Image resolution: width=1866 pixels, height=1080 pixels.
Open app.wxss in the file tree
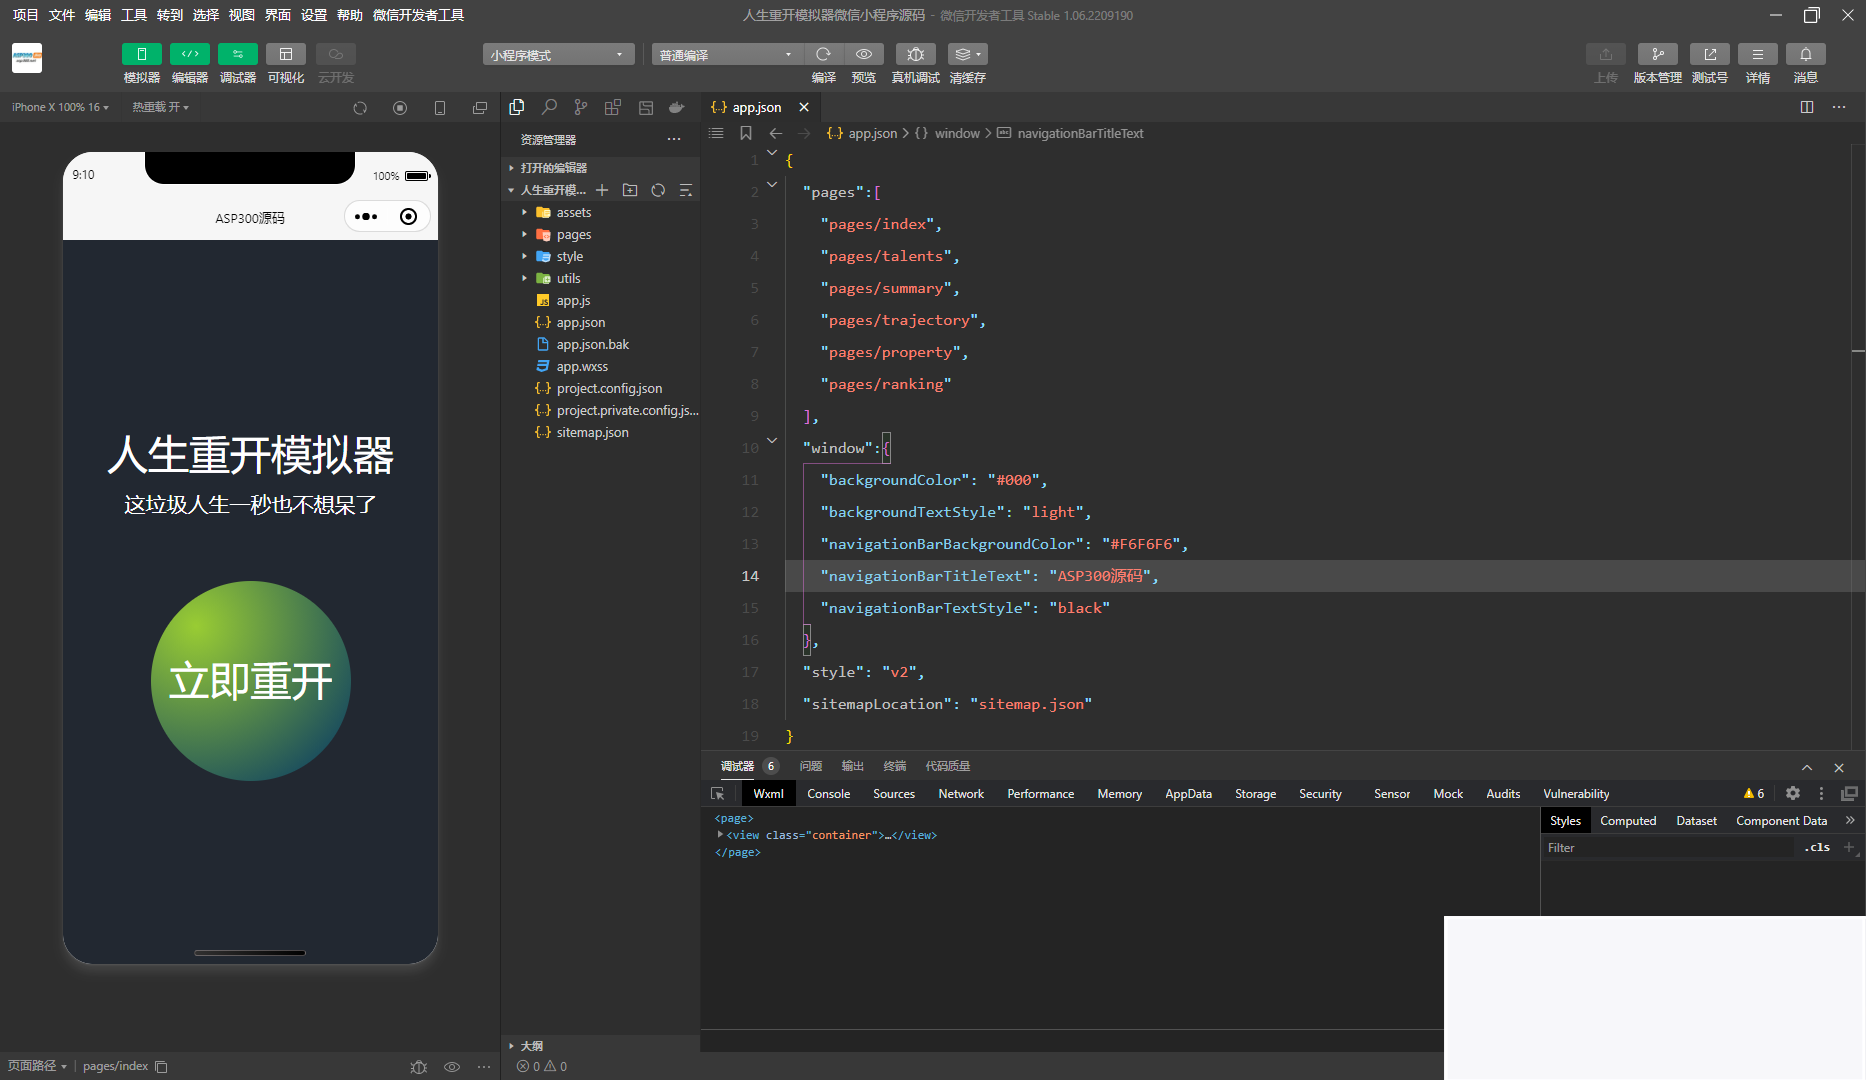[x=582, y=367]
